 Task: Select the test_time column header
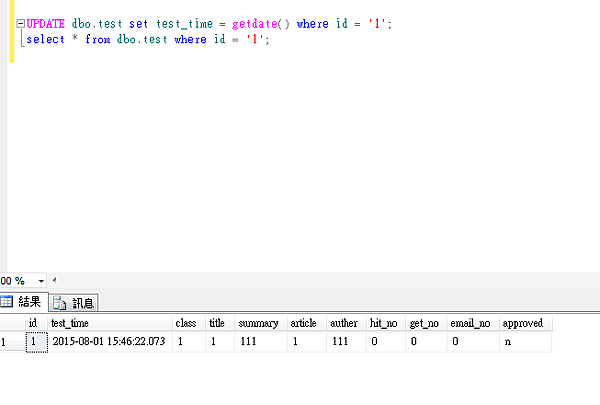coord(110,323)
